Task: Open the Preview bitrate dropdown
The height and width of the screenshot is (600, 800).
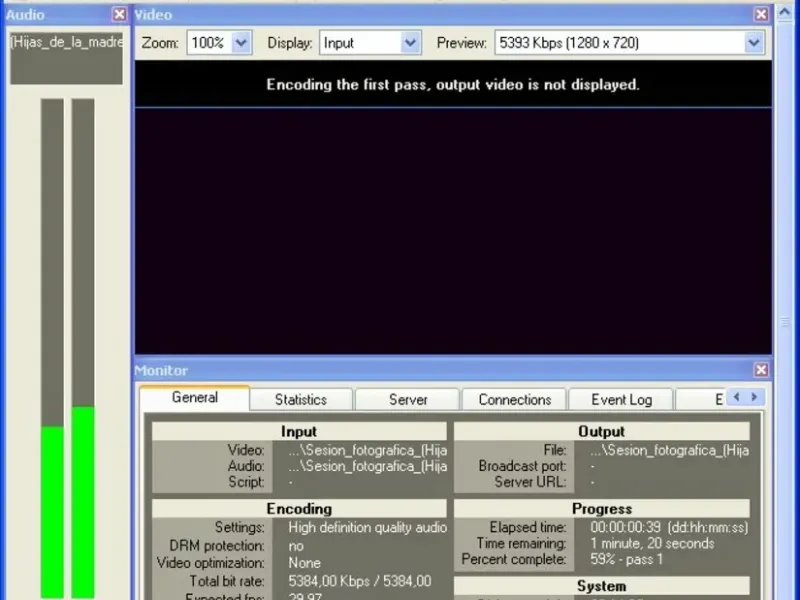Action: pyautogui.click(x=754, y=43)
